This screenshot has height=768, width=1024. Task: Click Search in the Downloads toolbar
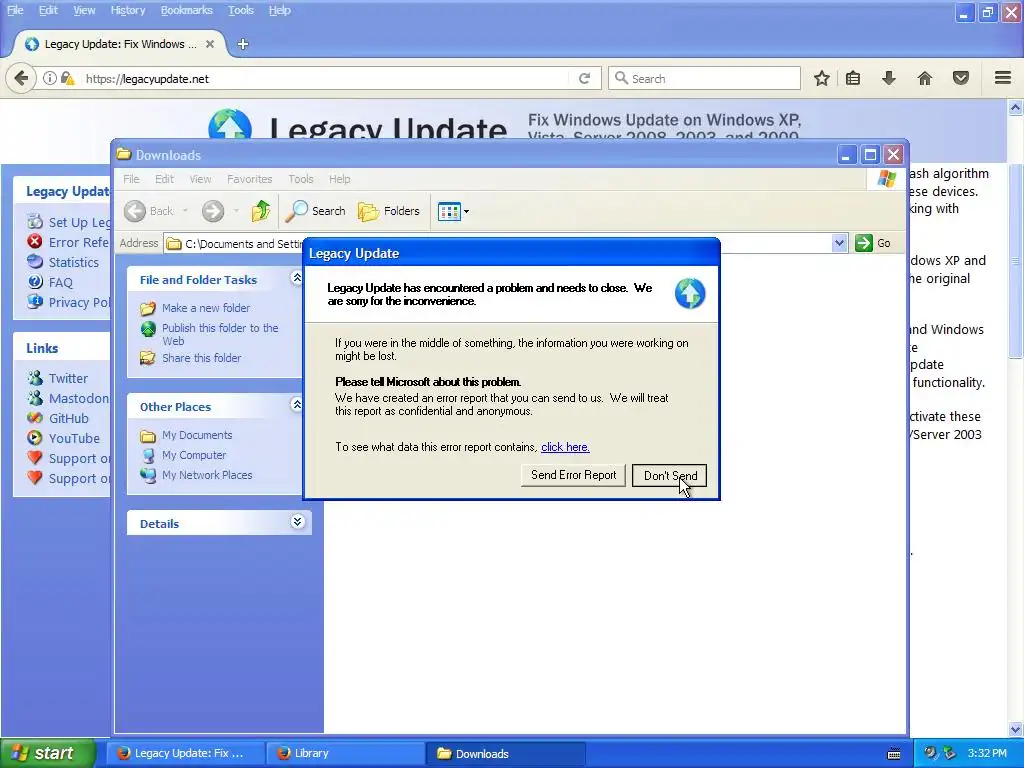click(316, 211)
